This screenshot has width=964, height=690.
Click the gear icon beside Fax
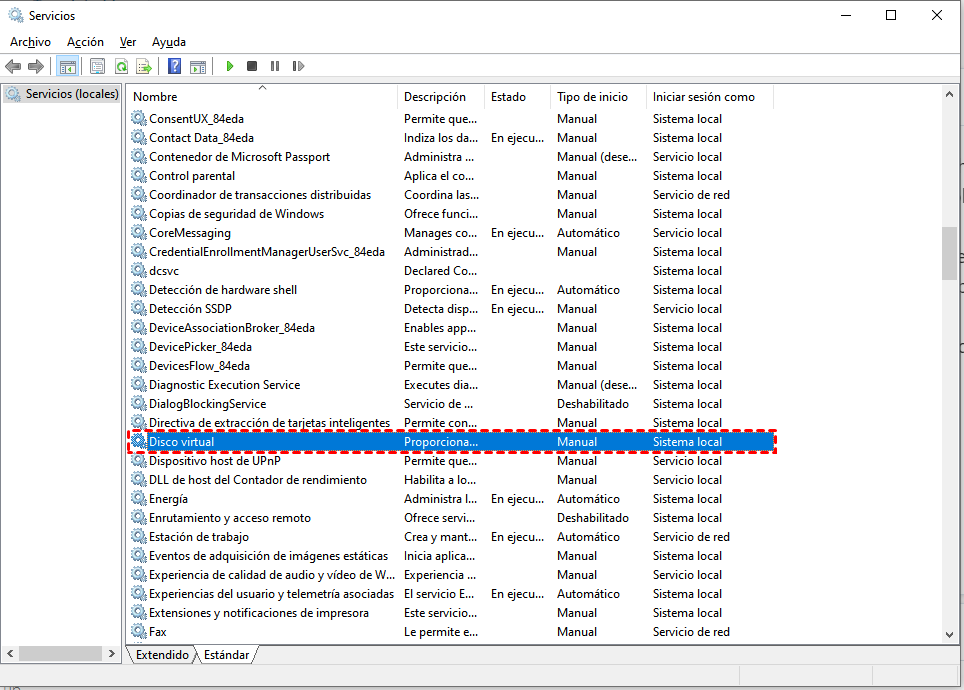(x=139, y=632)
